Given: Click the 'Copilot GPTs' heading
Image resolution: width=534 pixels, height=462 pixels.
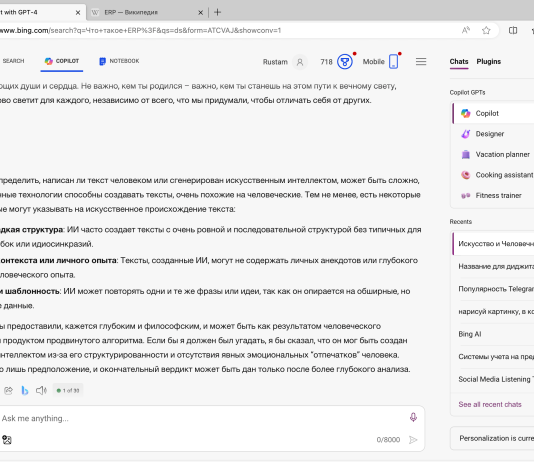Looking at the screenshot, I should tap(467, 93).
